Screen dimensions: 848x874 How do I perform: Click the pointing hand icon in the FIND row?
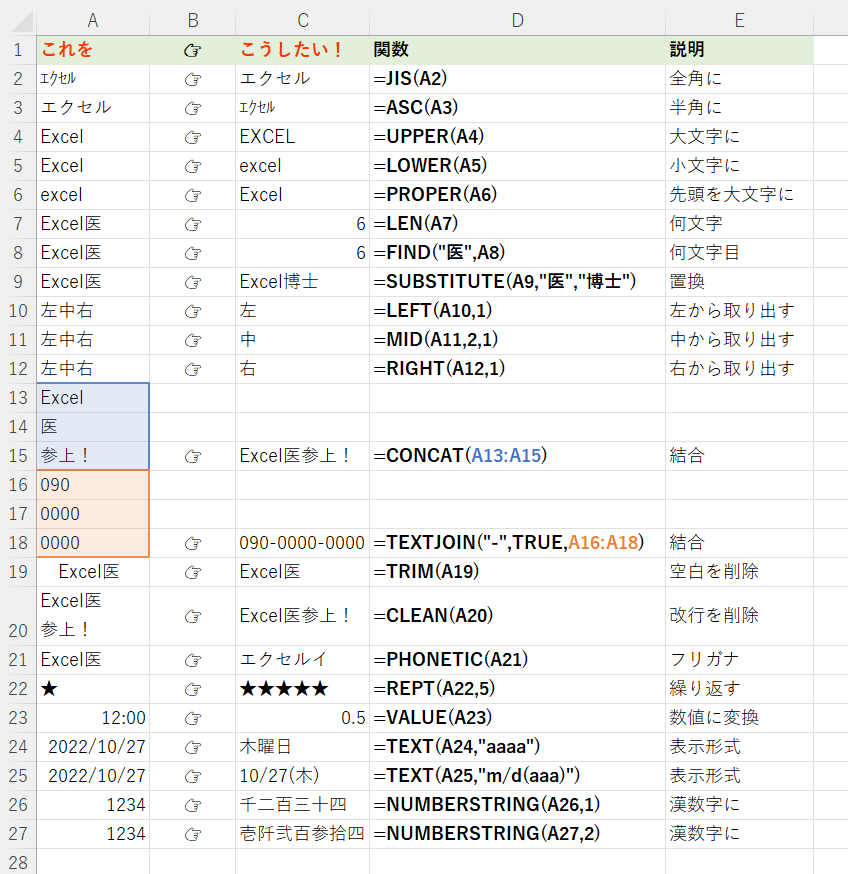tap(192, 253)
